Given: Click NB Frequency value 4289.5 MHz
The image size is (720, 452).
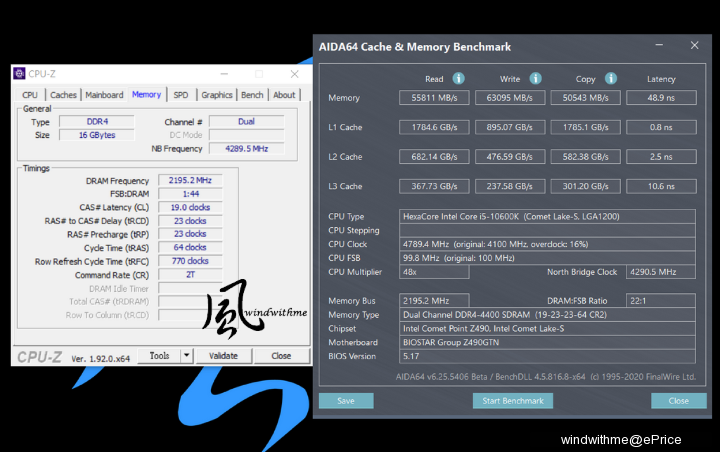Looking at the screenshot, I should pos(247,148).
